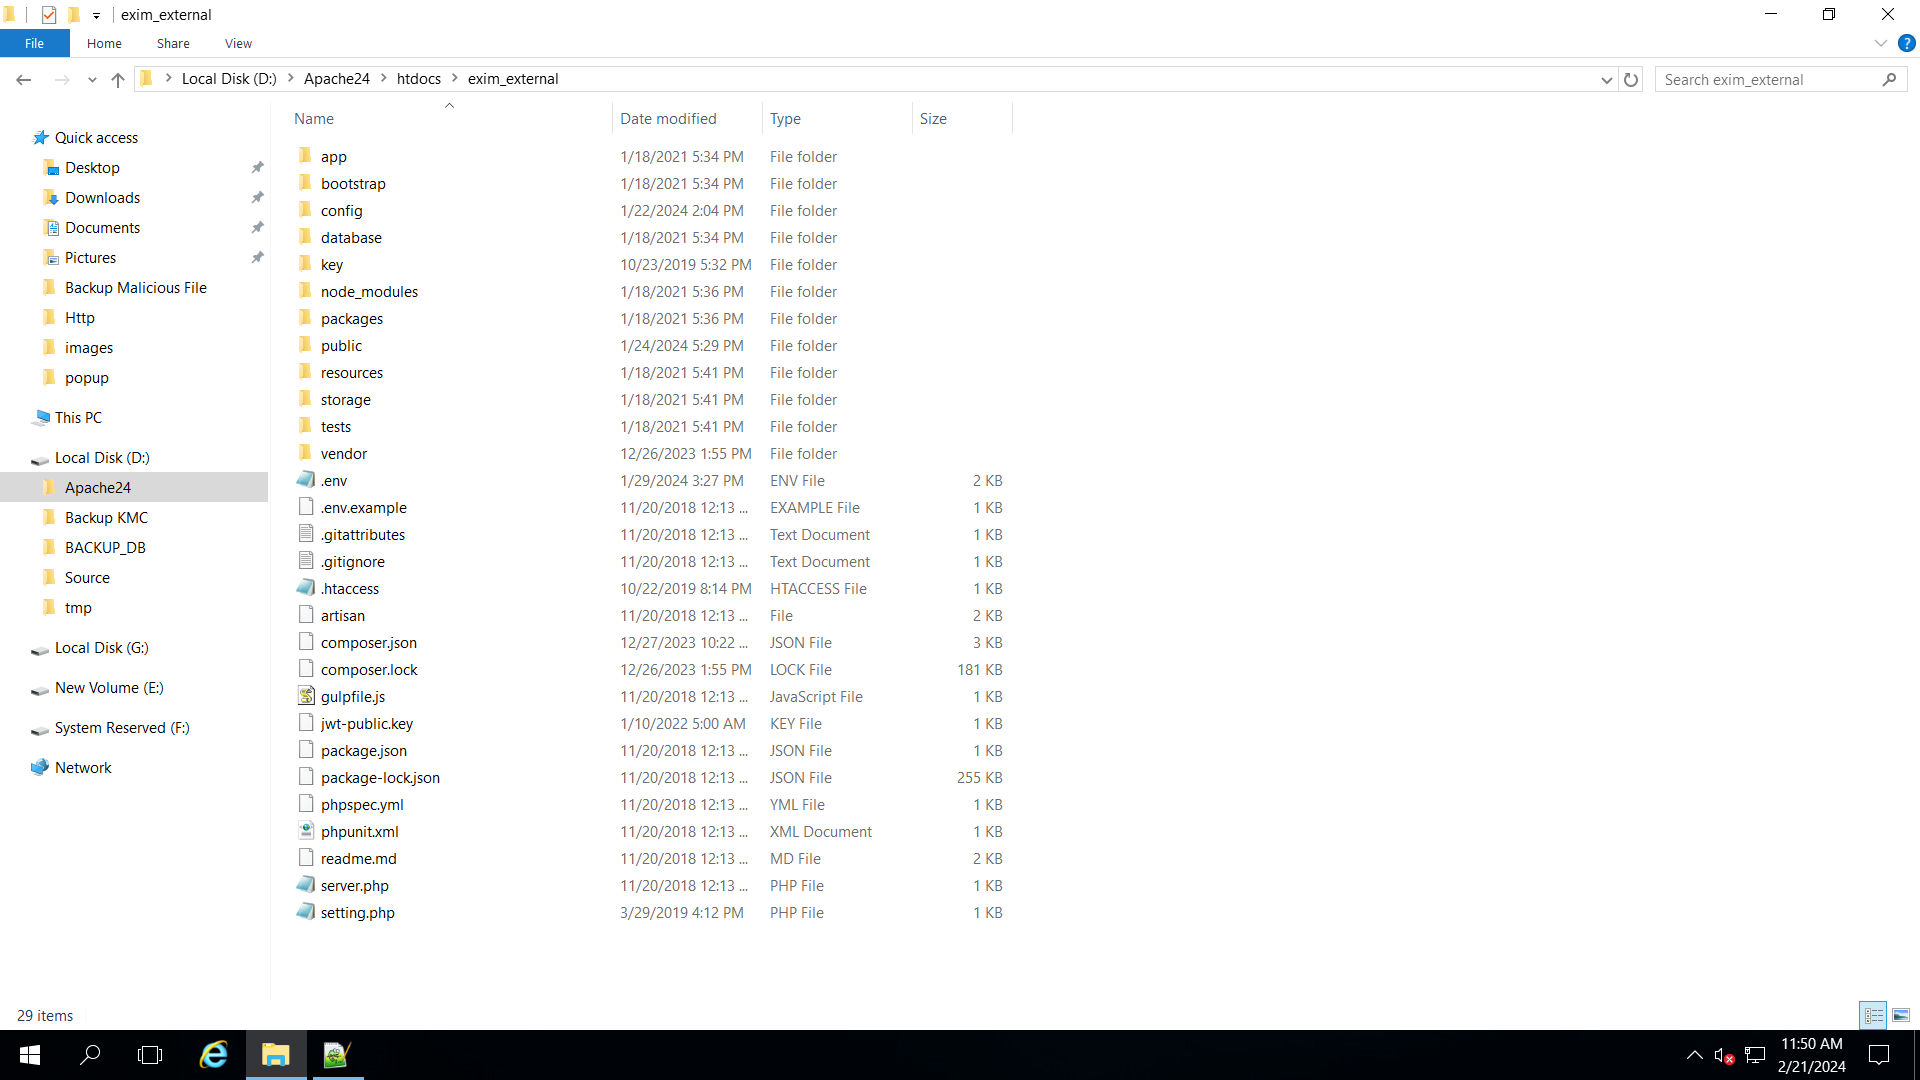Open the View ribbon tab
Image resolution: width=1920 pixels, height=1080 pixels.
238,43
